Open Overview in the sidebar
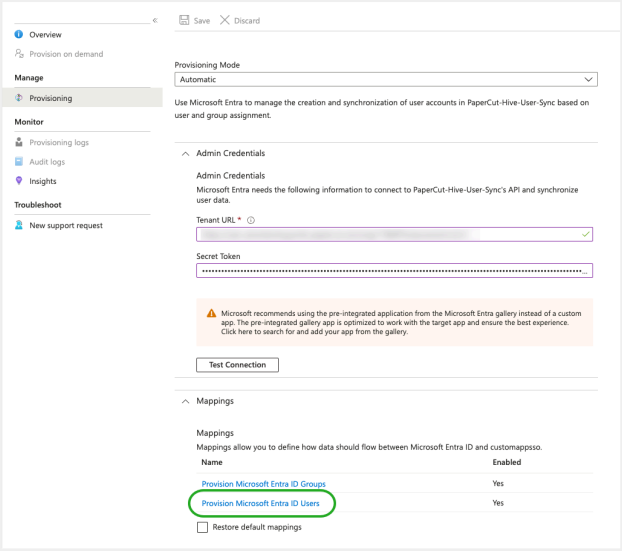The height and width of the screenshot is (551, 622). [x=45, y=35]
